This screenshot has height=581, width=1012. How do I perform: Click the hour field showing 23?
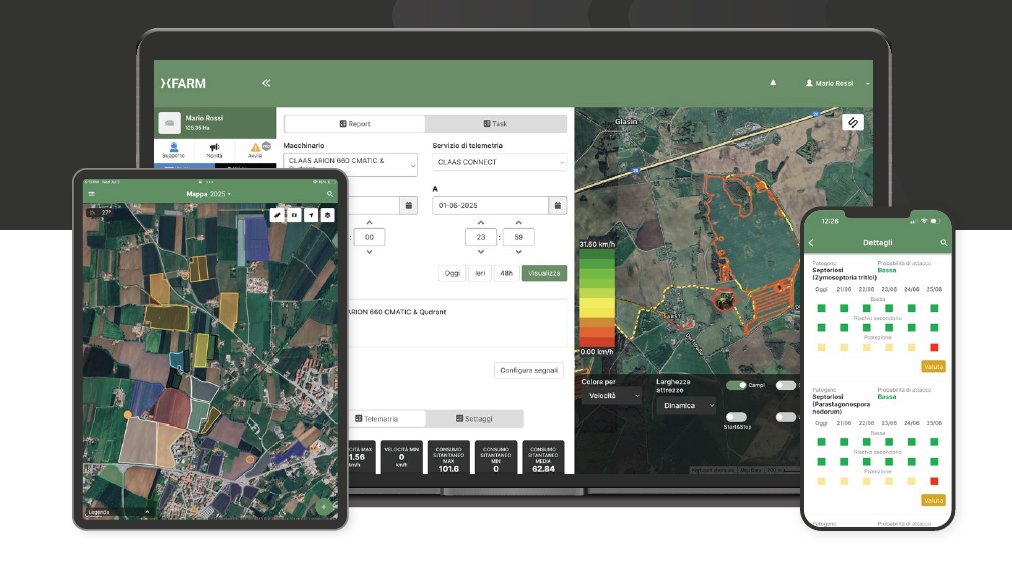481,237
